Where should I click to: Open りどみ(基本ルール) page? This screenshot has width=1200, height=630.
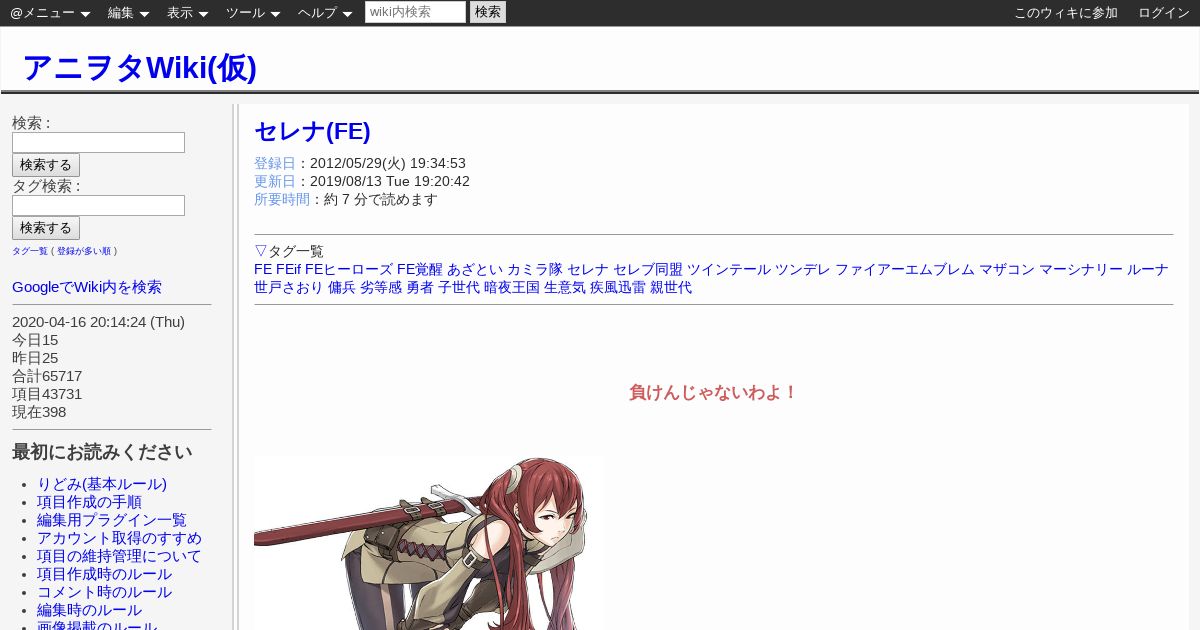tap(102, 484)
